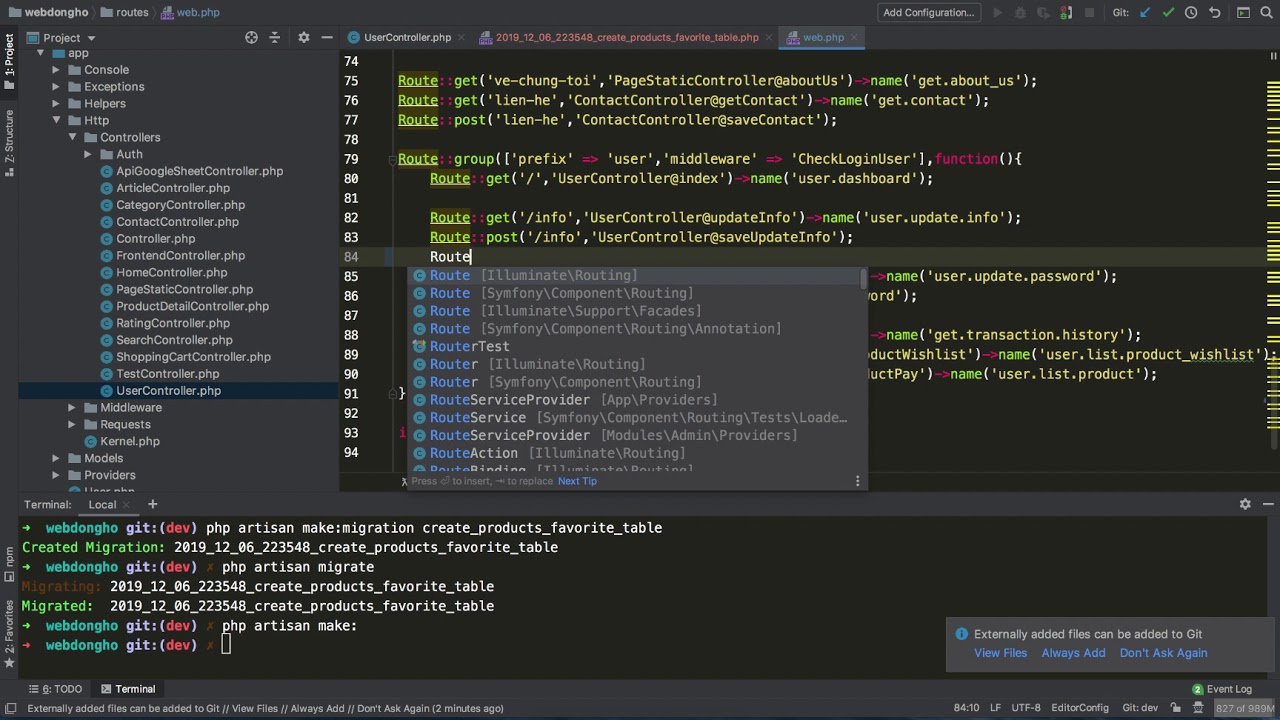Click the LF line separator status entry
Viewport: 1280px width, 720px height.
click(996, 708)
